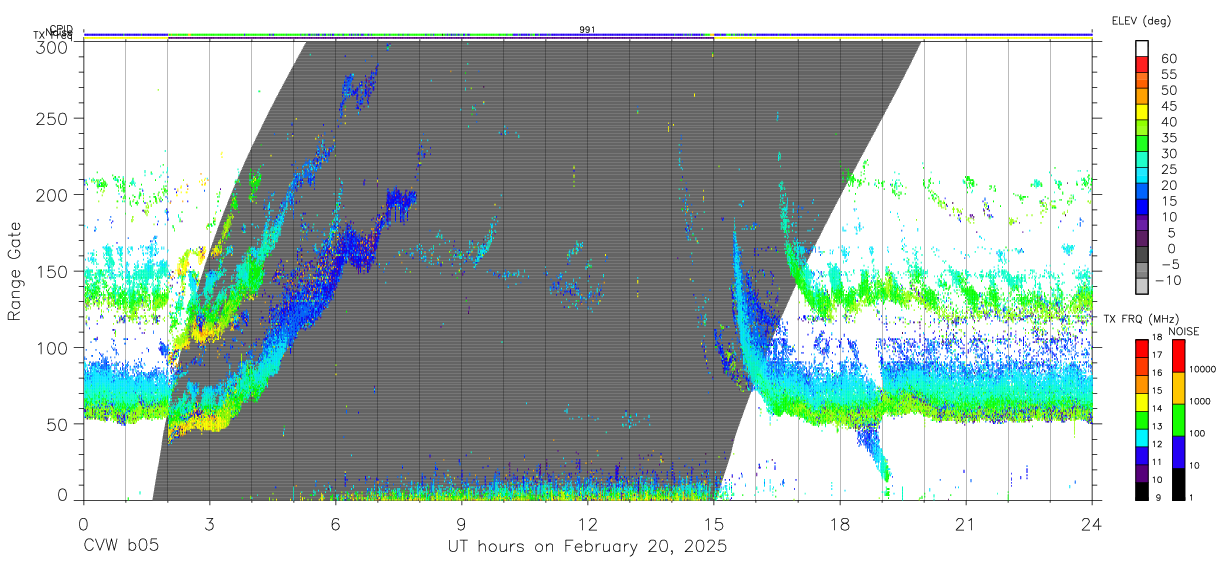
Task: Click NOISE legend label '1'
Action: pos(1191,497)
